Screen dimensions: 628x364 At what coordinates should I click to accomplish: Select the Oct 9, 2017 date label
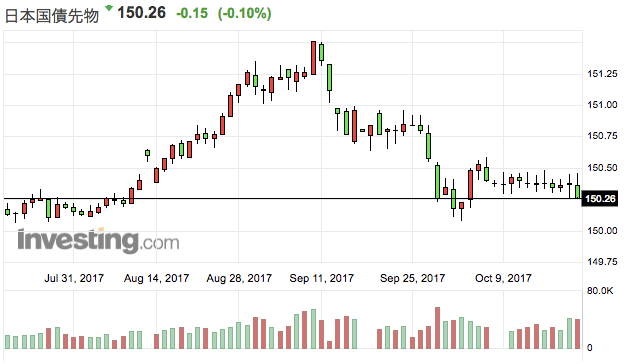pyautogui.click(x=503, y=278)
